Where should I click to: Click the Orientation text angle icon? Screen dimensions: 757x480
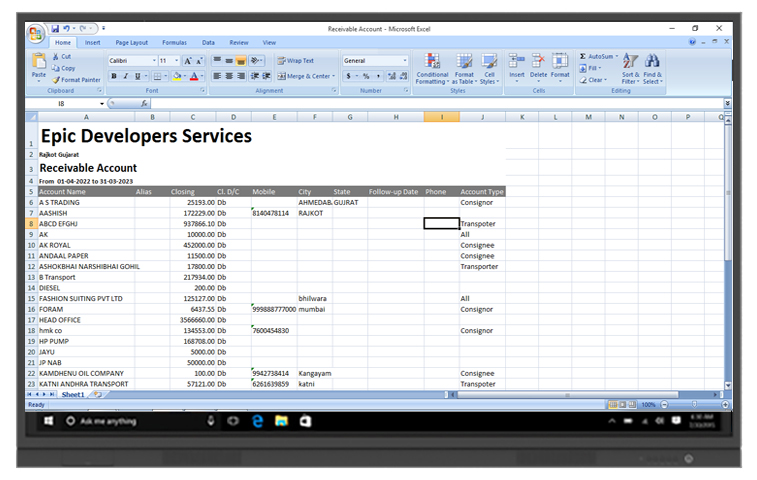[255, 60]
